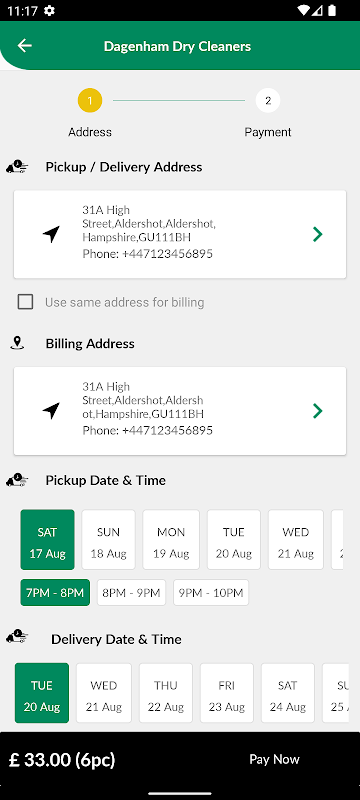
Task: Expand billing address with the green chevron
Action: [318, 411]
